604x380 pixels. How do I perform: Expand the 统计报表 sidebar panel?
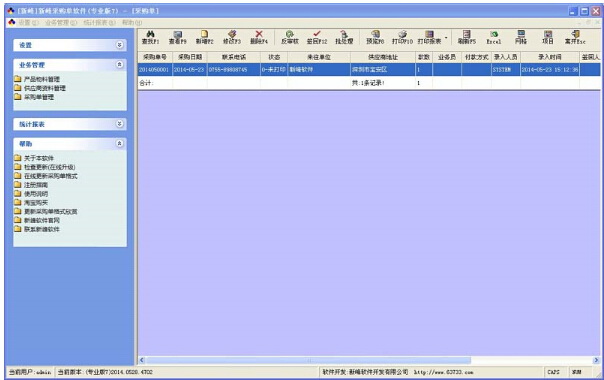coord(119,124)
